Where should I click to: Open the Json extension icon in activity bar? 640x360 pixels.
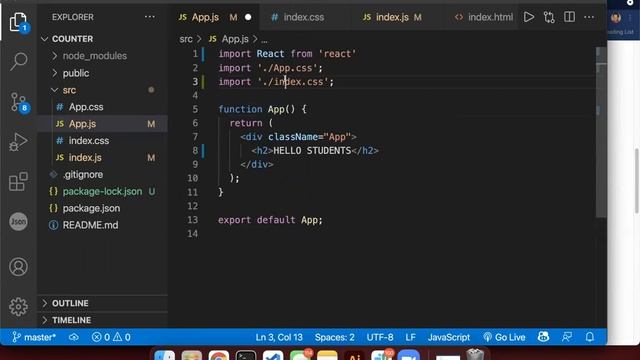pyautogui.click(x=18, y=222)
